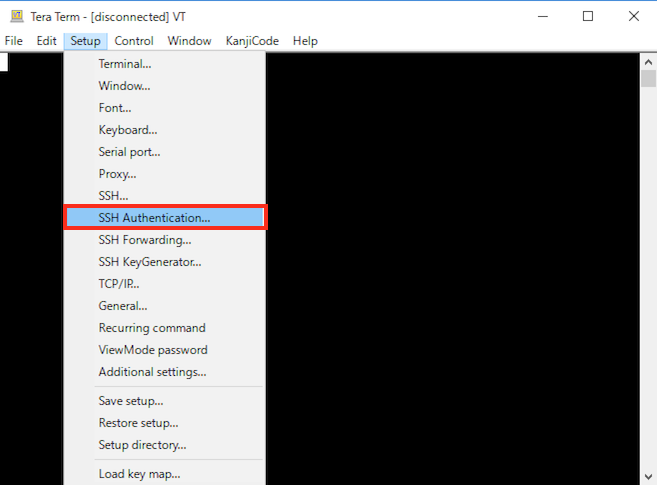This screenshot has height=485, width=657.
Task: Select Load key map... option
Action: (139, 474)
